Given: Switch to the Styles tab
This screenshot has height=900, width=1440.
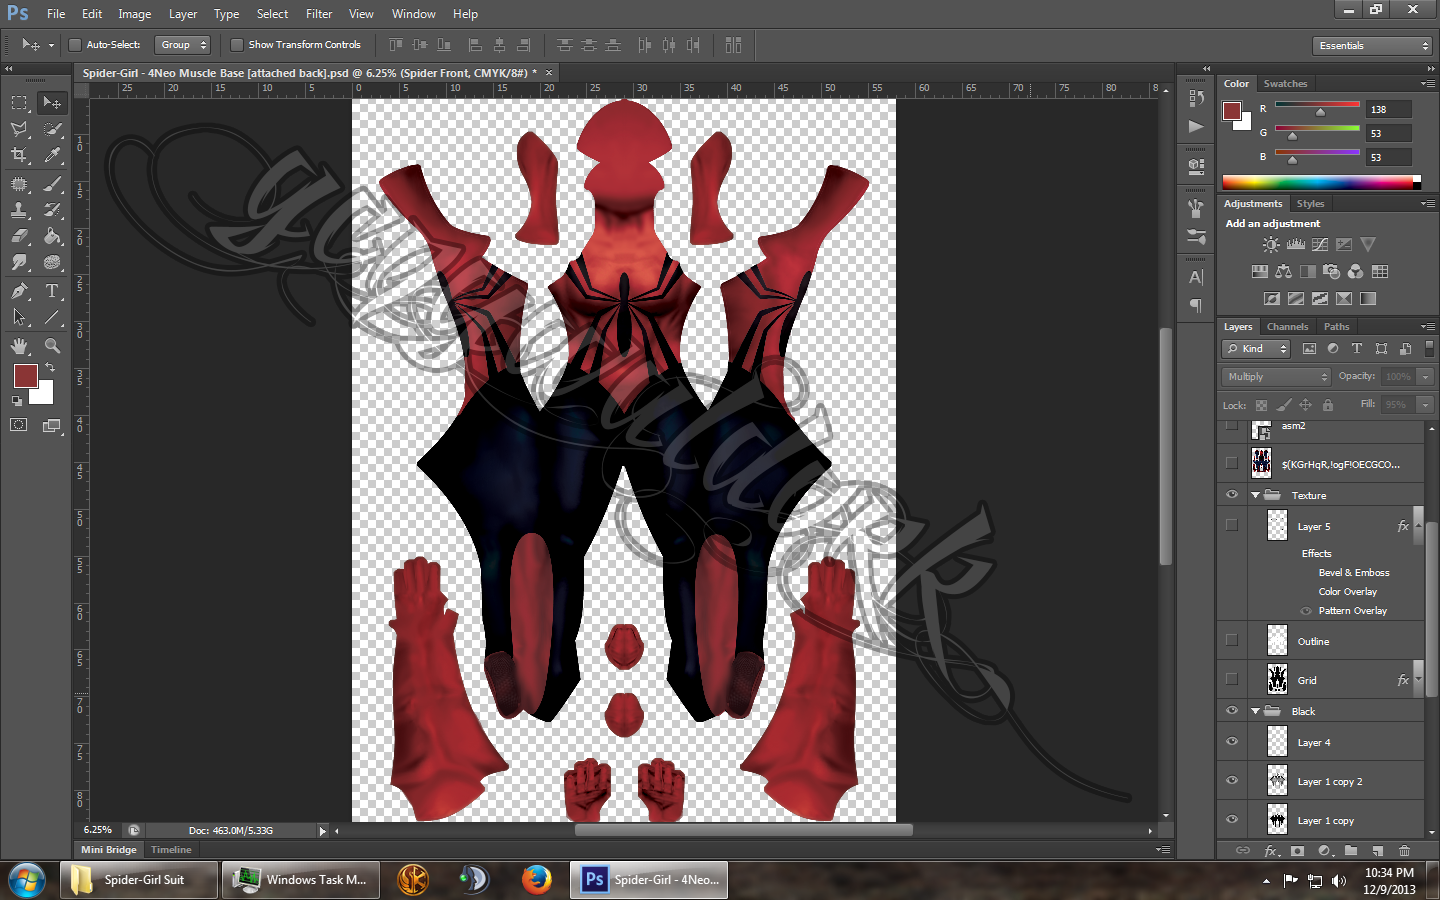Looking at the screenshot, I should click(1310, 204).
